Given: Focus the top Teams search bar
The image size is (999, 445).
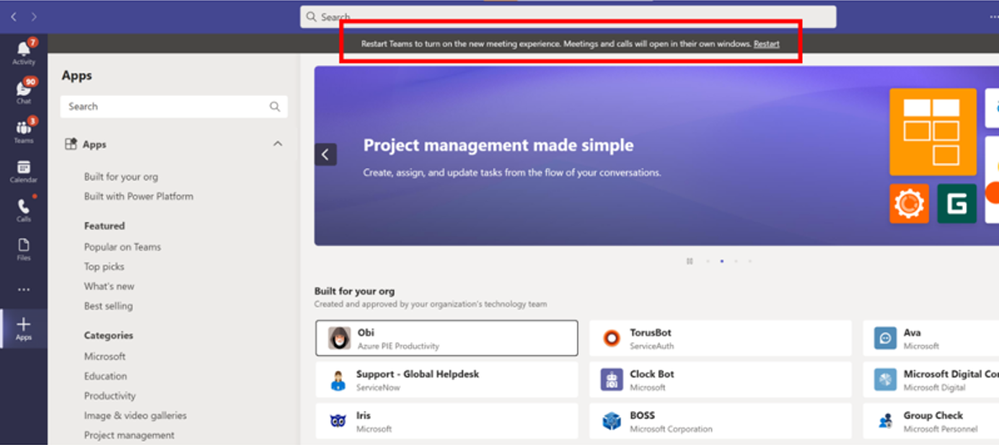Looking at the screenshot, I should [x=568, y=17].
